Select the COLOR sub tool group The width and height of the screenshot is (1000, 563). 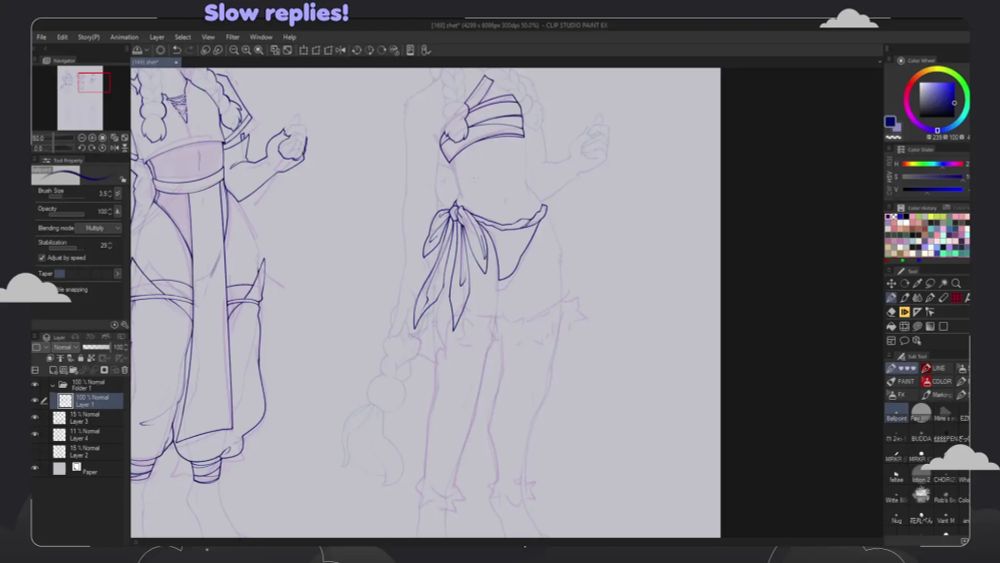click(937, 381)
